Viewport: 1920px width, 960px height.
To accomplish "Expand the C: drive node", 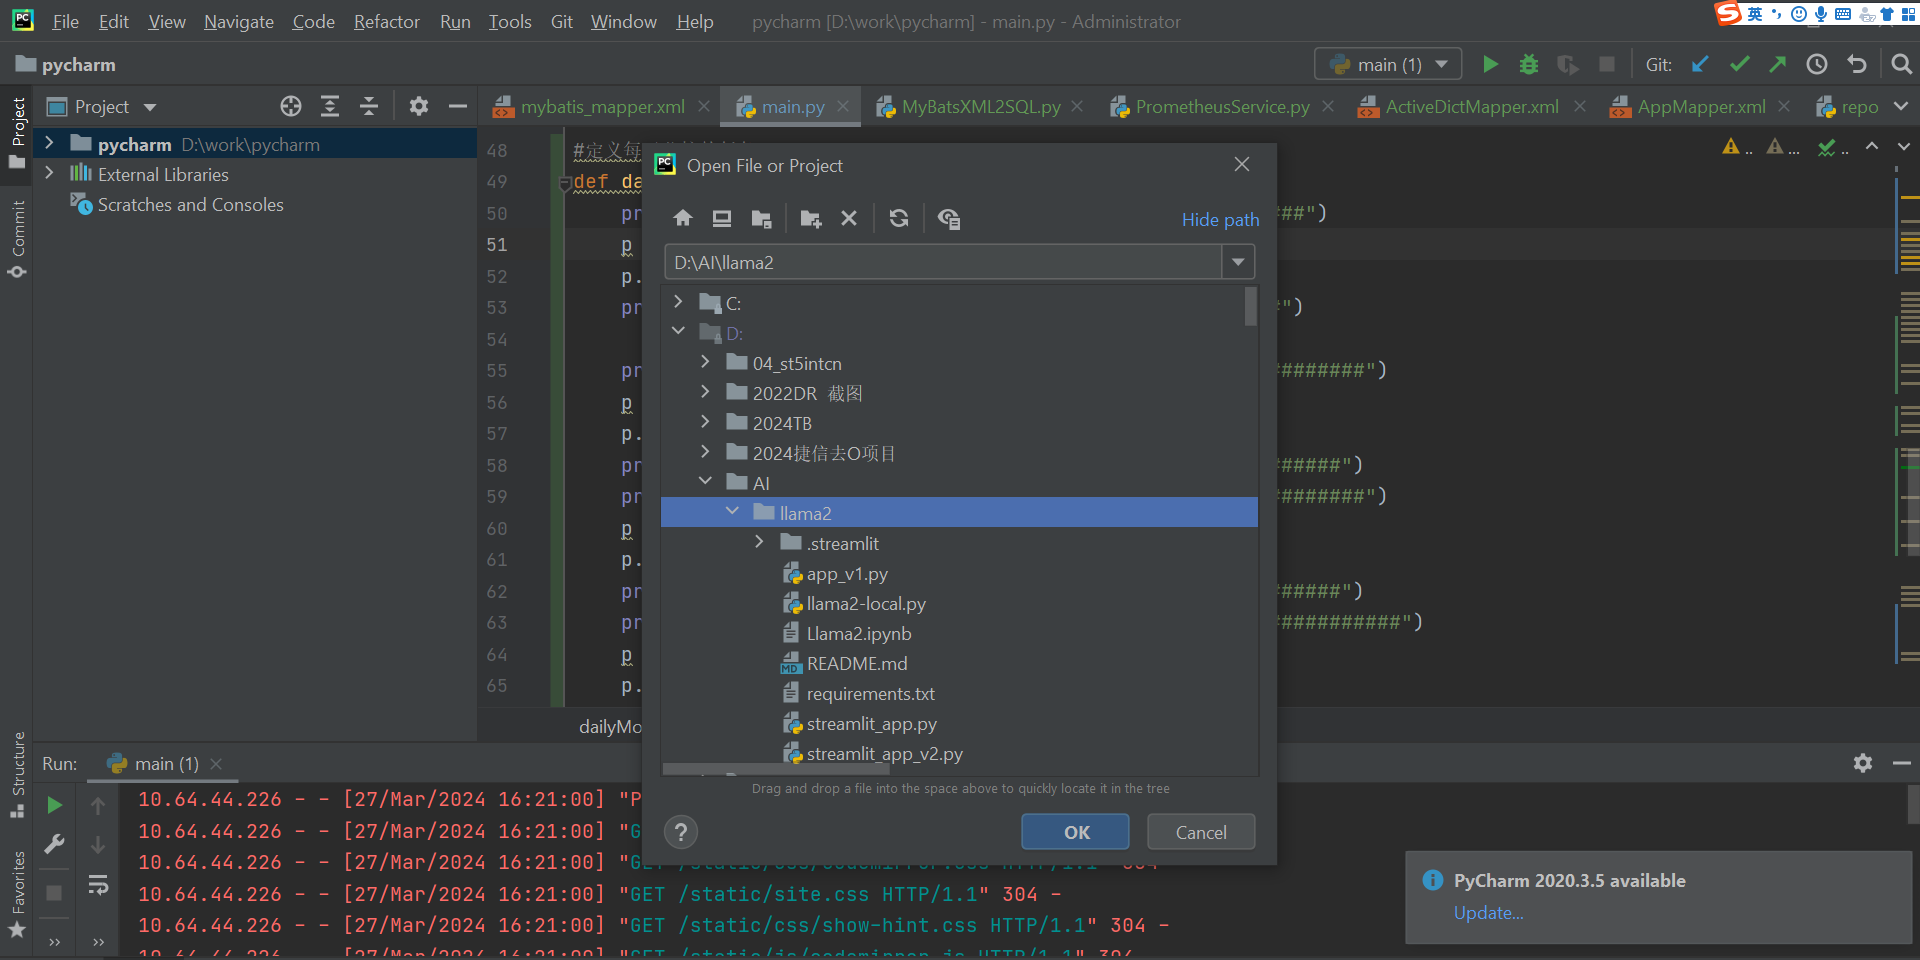I will pos(679,302).
